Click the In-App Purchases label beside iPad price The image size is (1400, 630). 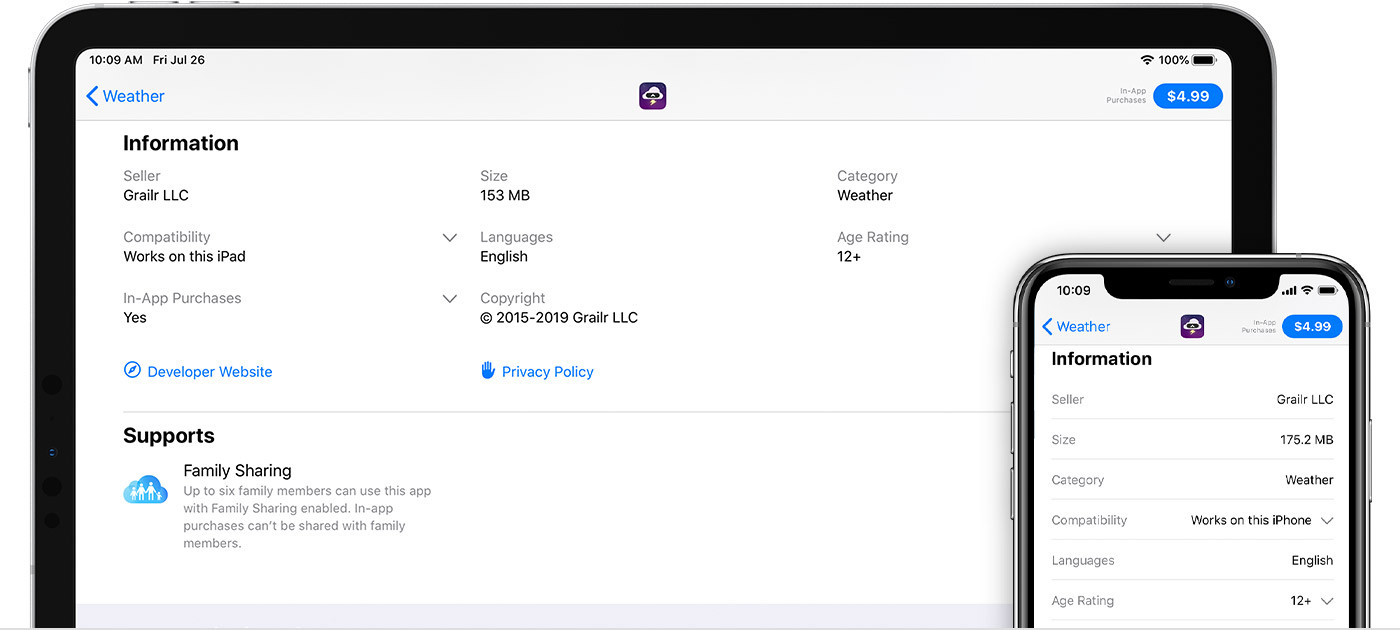click(1126, 96)
